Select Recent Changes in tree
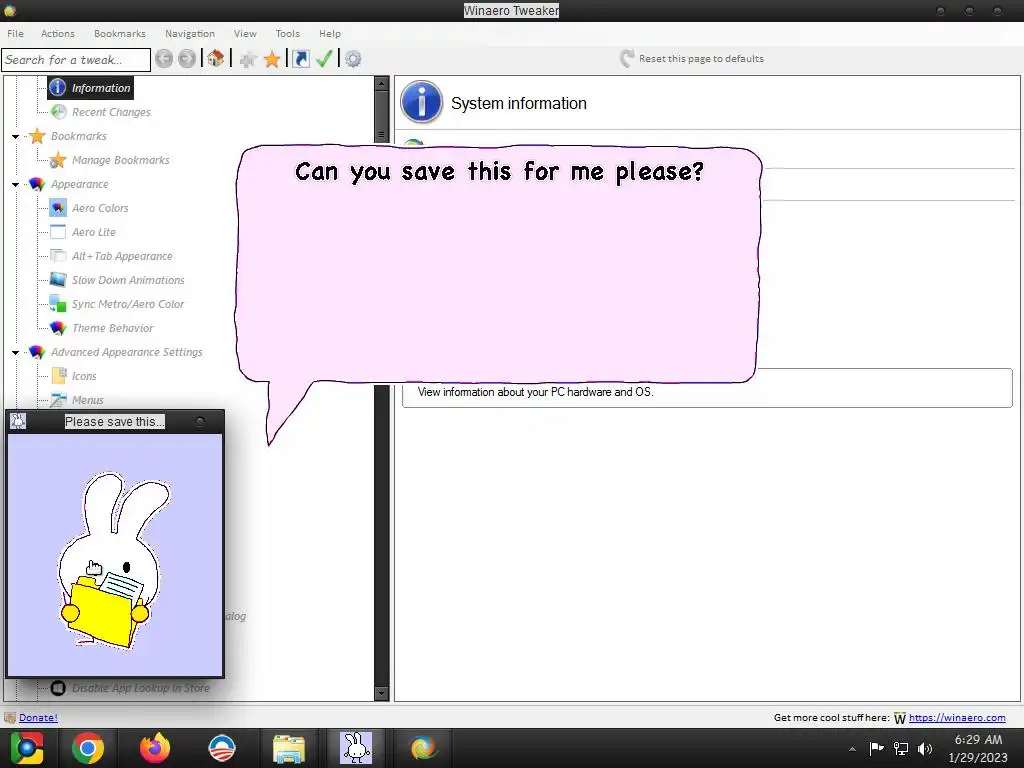Screen dimensions: 1024x768 (111, 112)
